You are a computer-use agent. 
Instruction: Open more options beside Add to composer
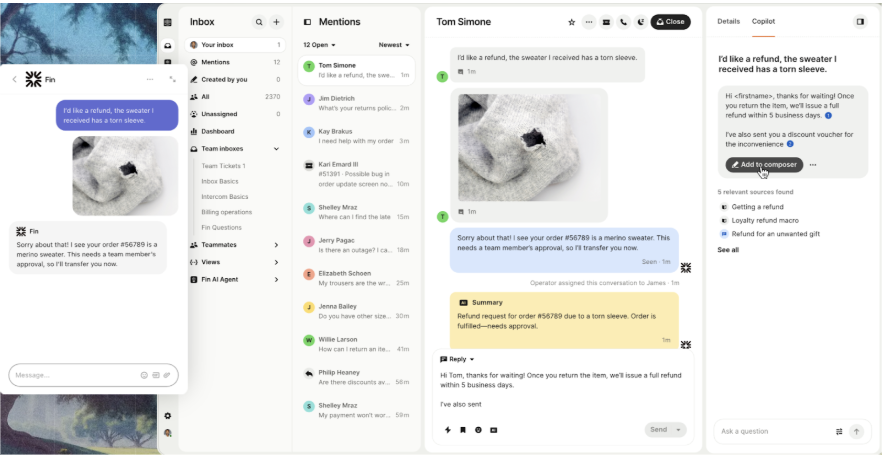point(813,165)
